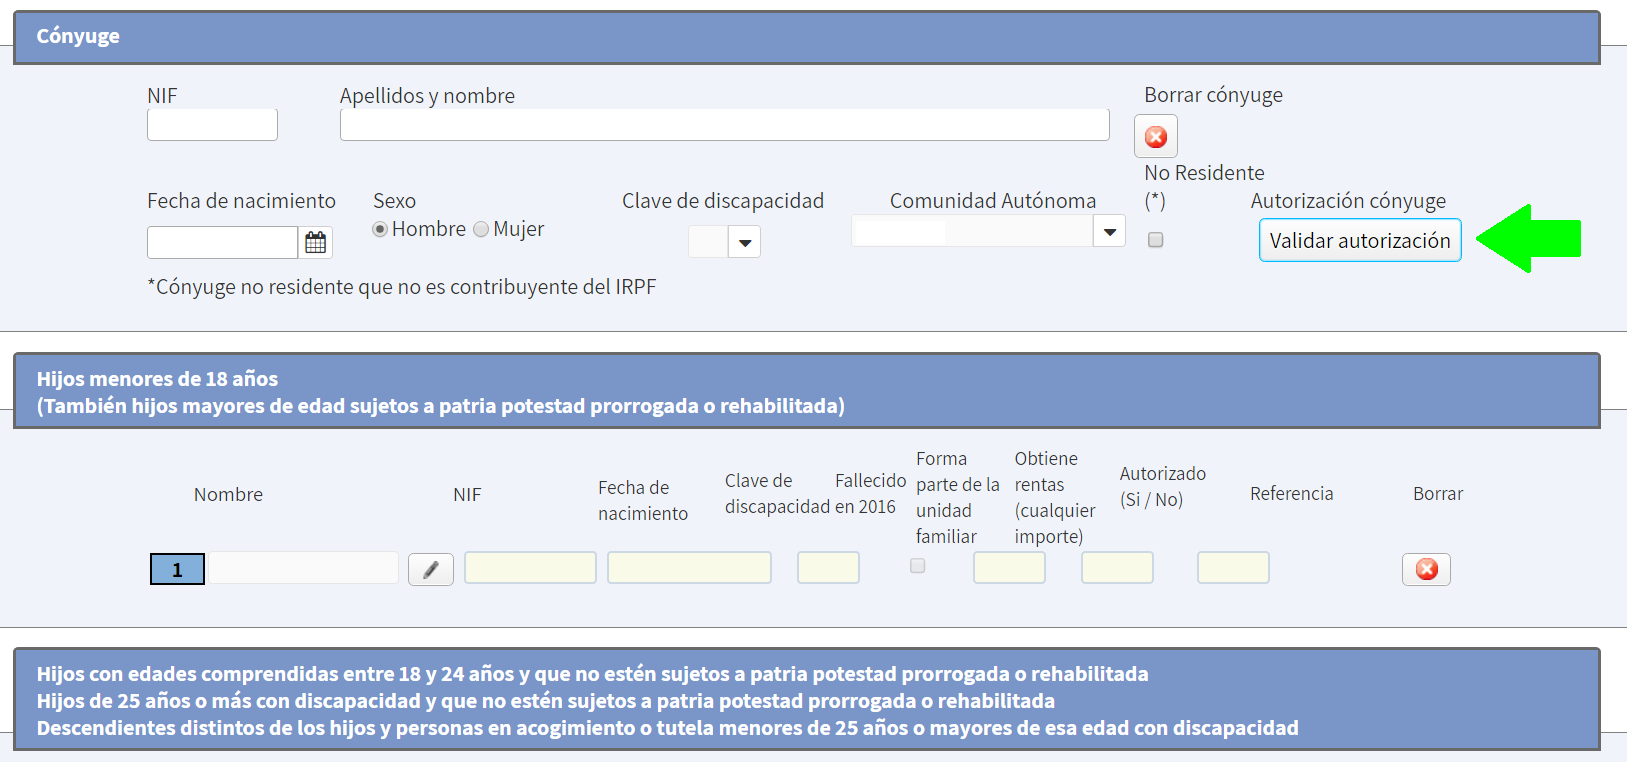Click the Hijos entre 18 y 24 años header
The width and height of the screenshot is (1627, 762).
coord(806,700)
